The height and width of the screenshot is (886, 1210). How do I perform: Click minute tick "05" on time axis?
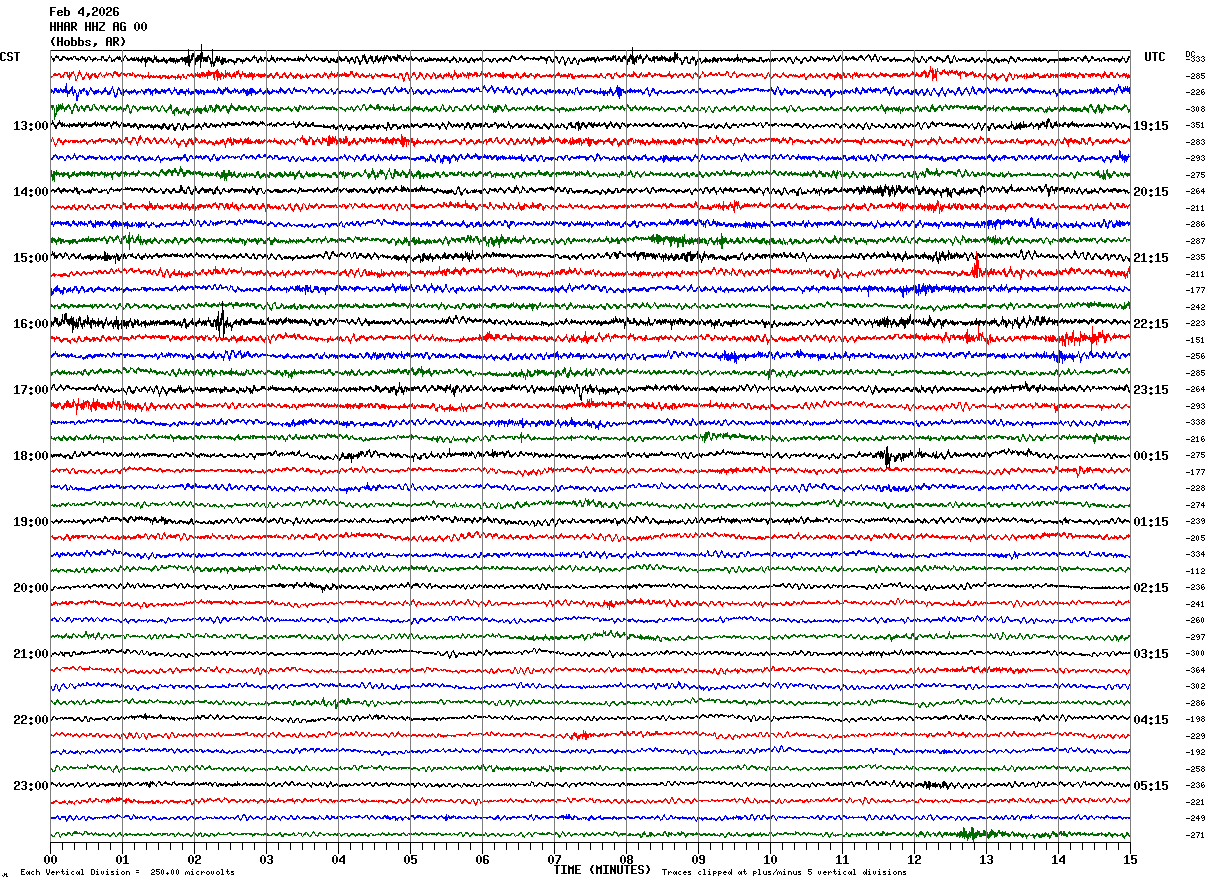(410, 859)
